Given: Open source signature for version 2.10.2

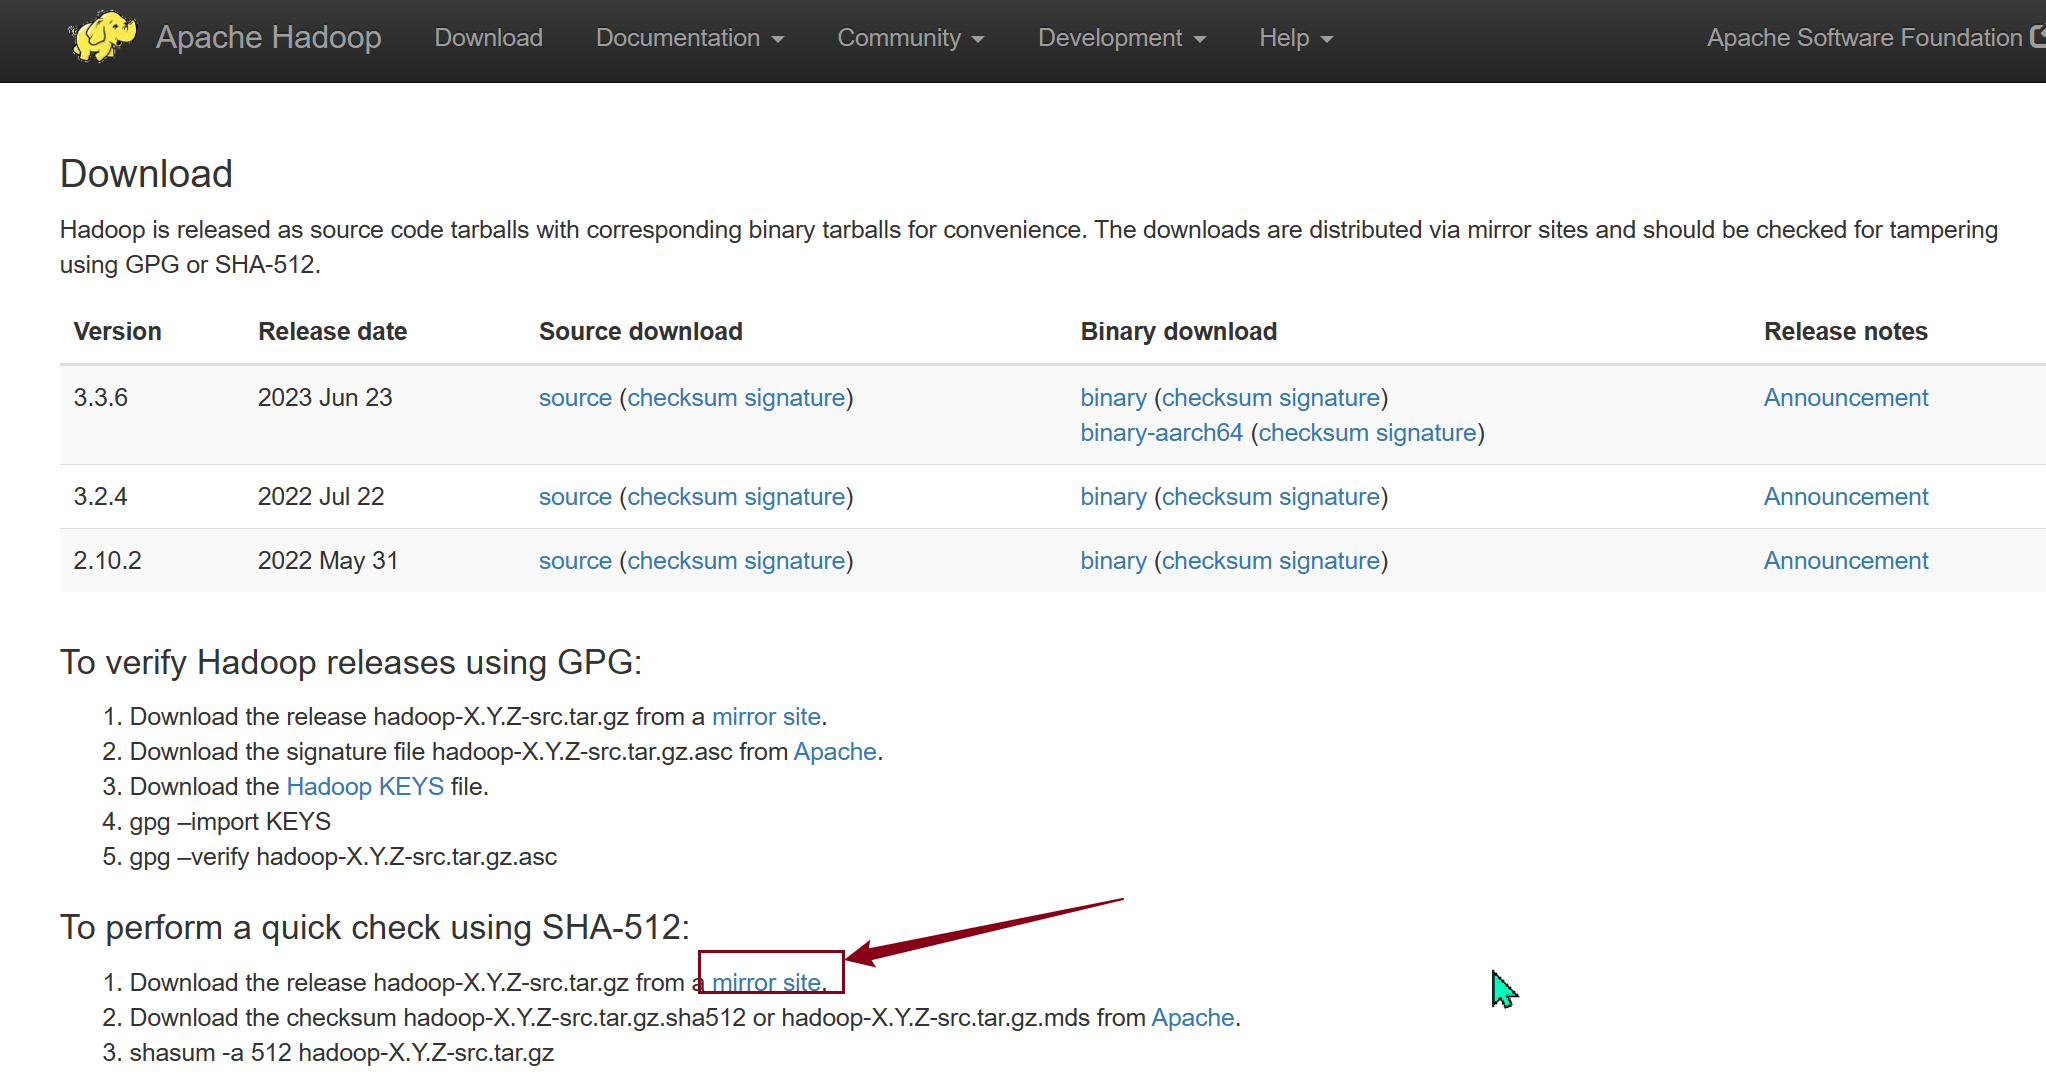Looking at the screenshot, I should [795, 561].
